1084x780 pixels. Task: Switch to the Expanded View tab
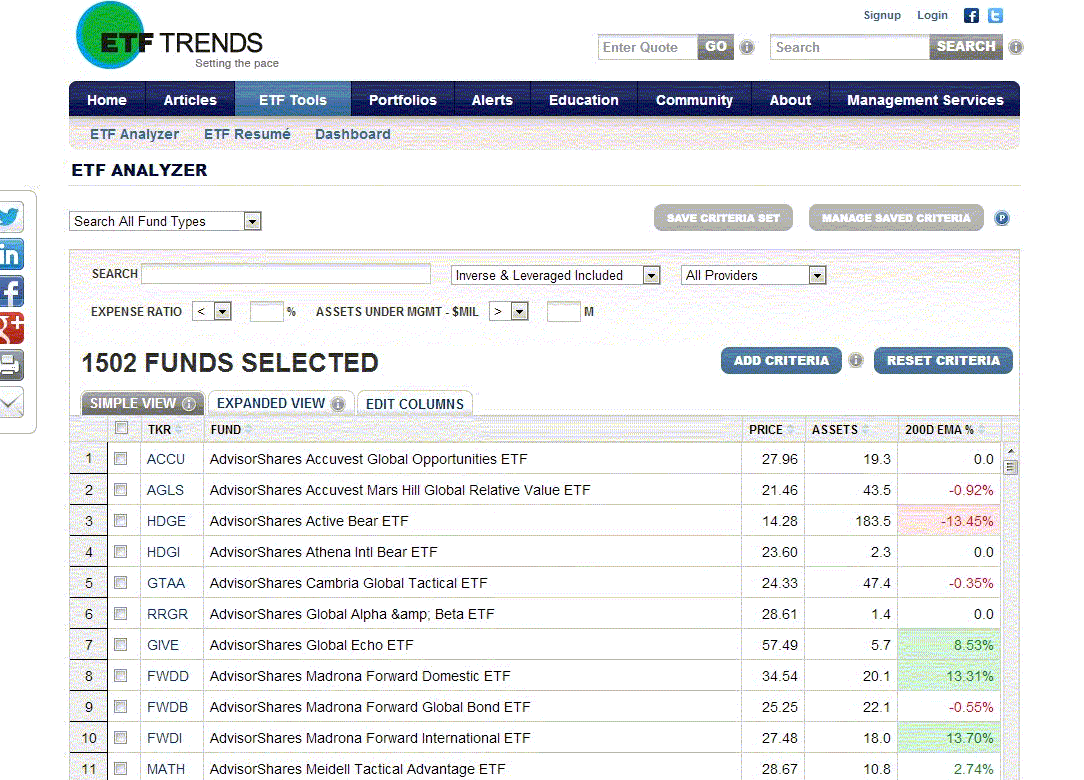point(281,404)
